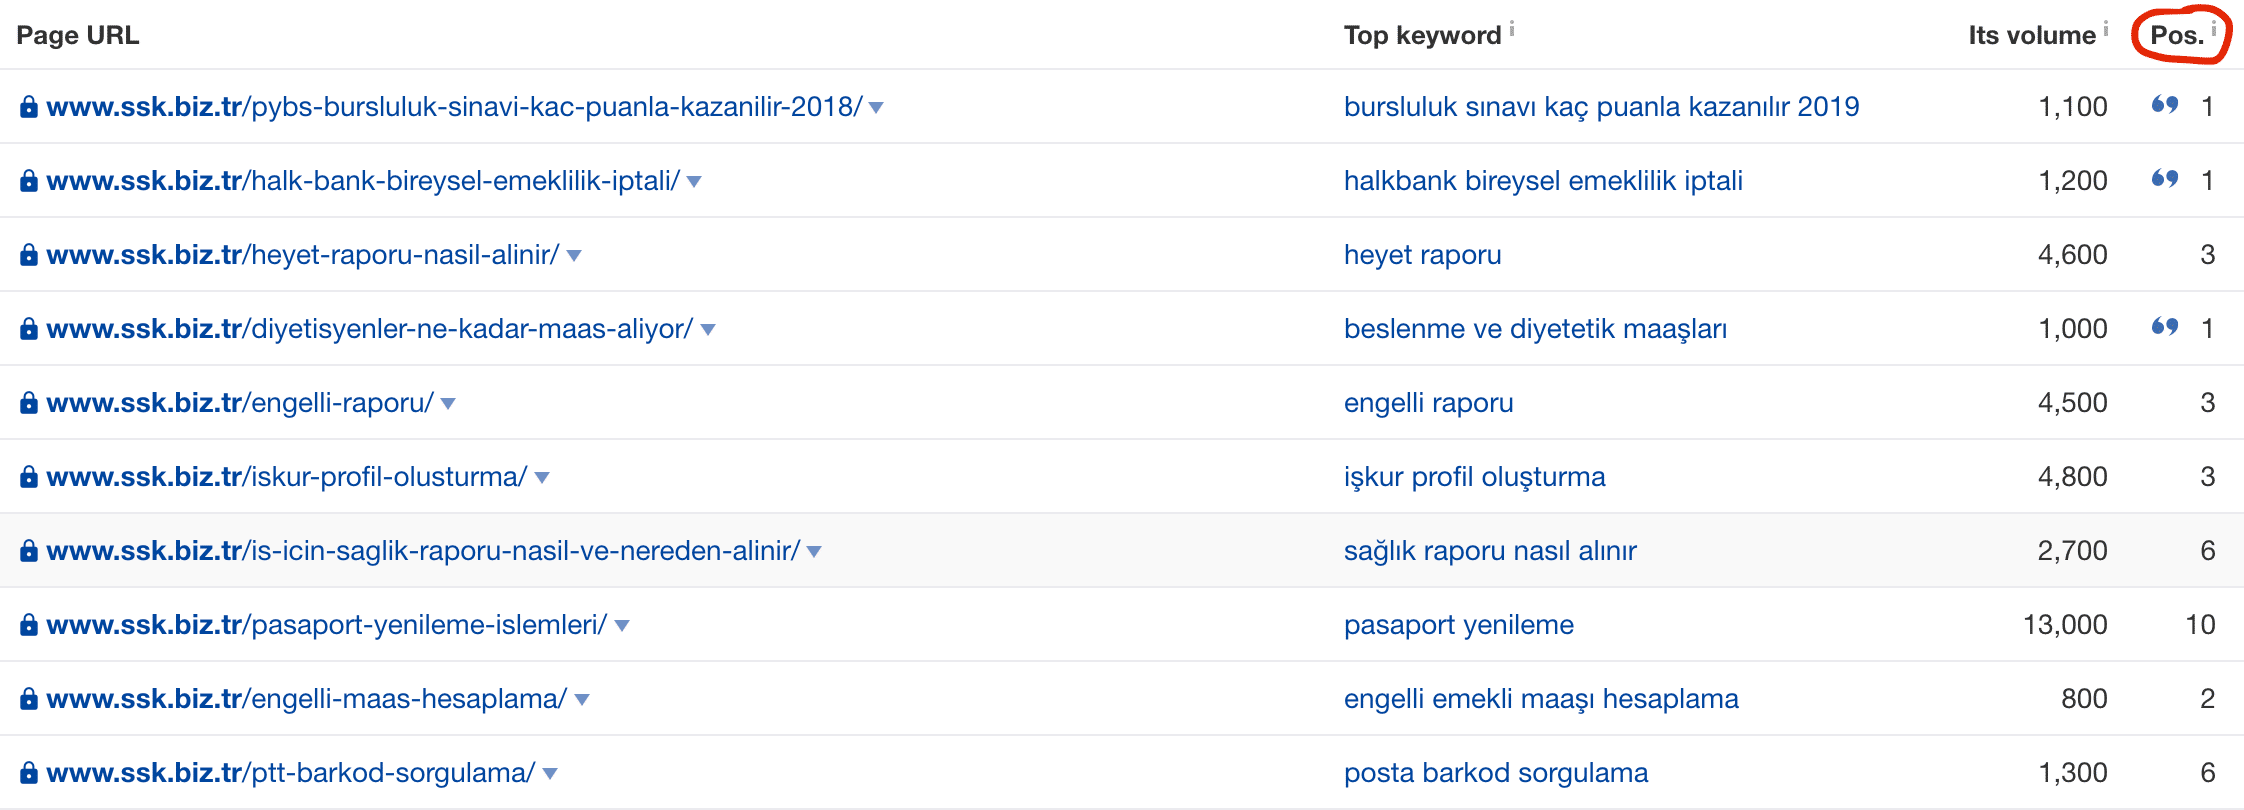The image size is (2244, 810).
Task: Click keyword 'pasaport yenileme'
Action: pos(1459,625)
